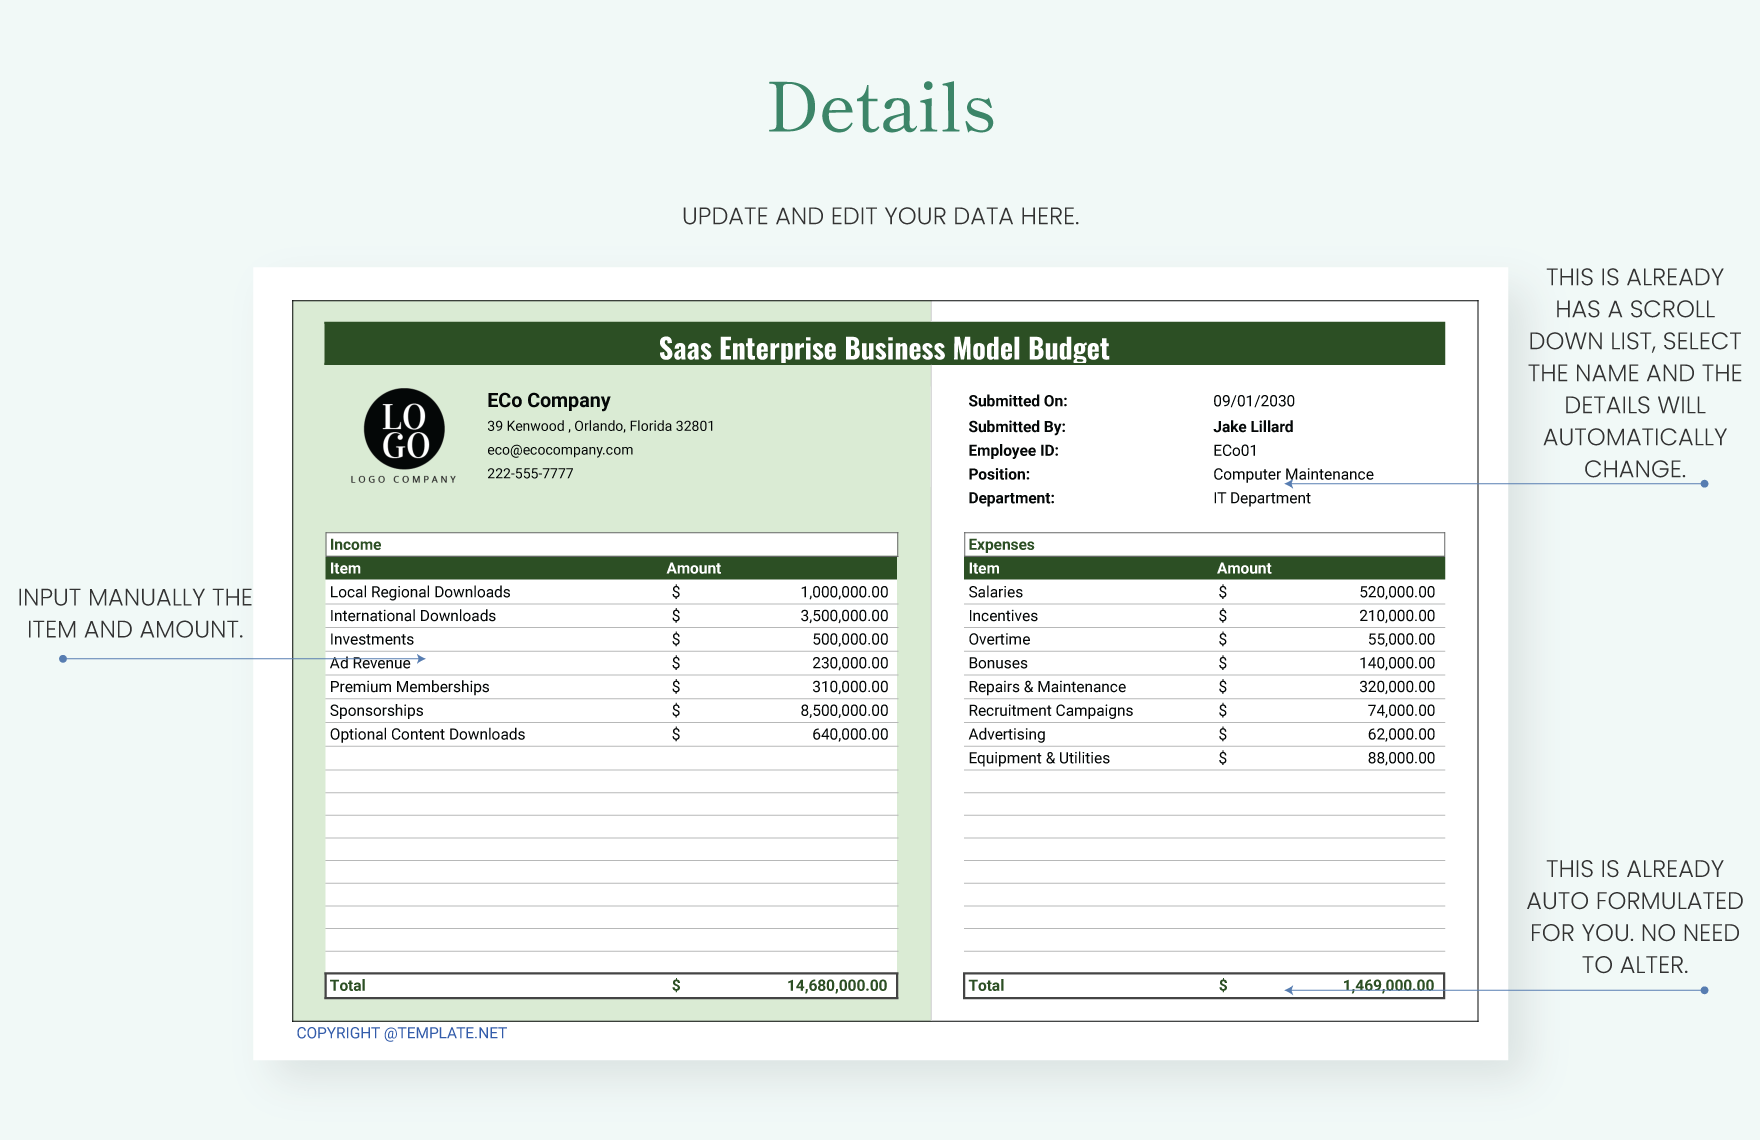Select the dollar symbol beside Sponsorships amount

[x=676, y=710]
